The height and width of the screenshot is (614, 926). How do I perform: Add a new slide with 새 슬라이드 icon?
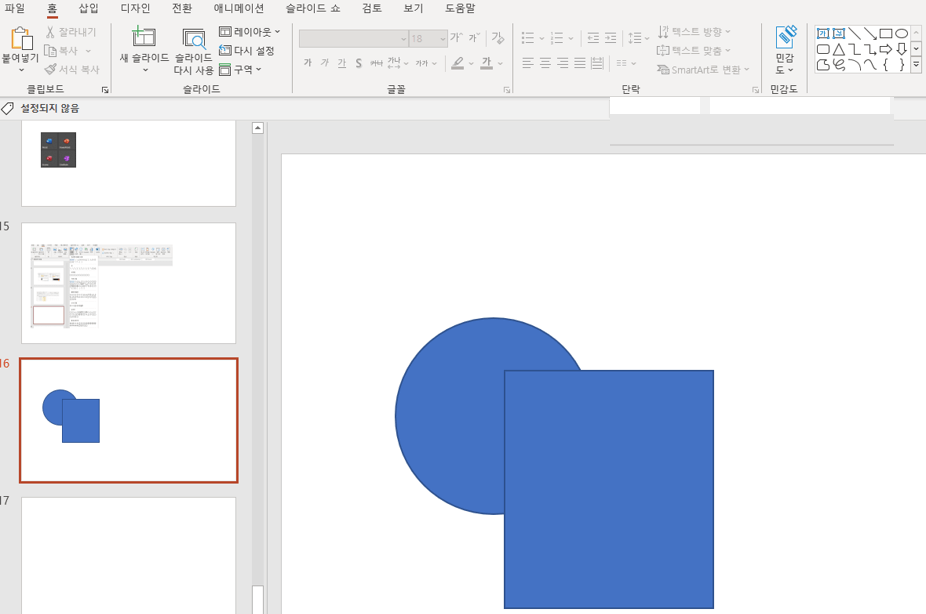coord(144,37)
